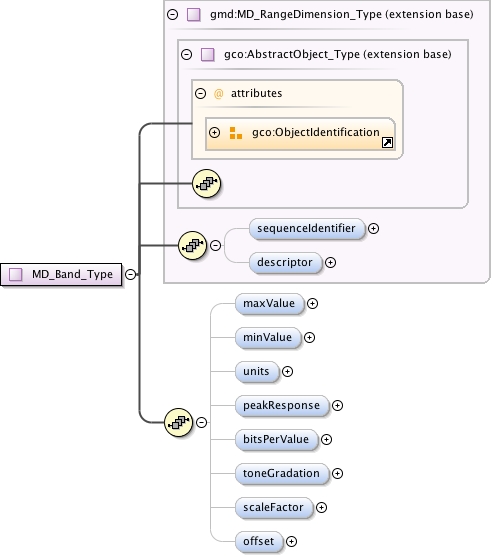Expand the offset element

pyautogui.click(x=291, y=542)
